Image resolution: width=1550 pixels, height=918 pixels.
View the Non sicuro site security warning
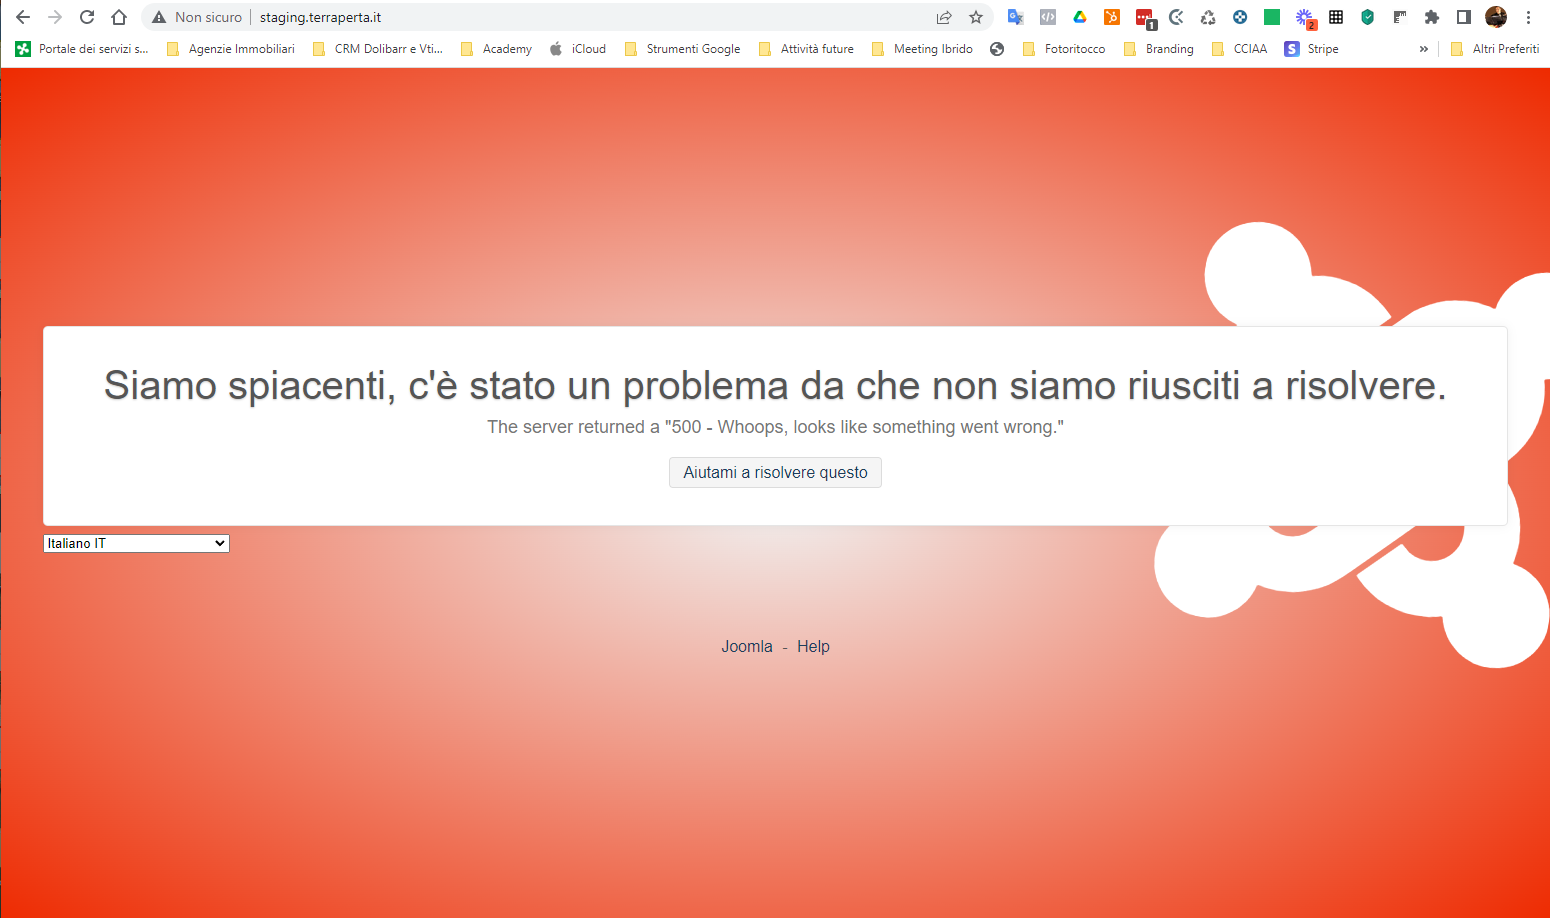click(x=197, y=17)
